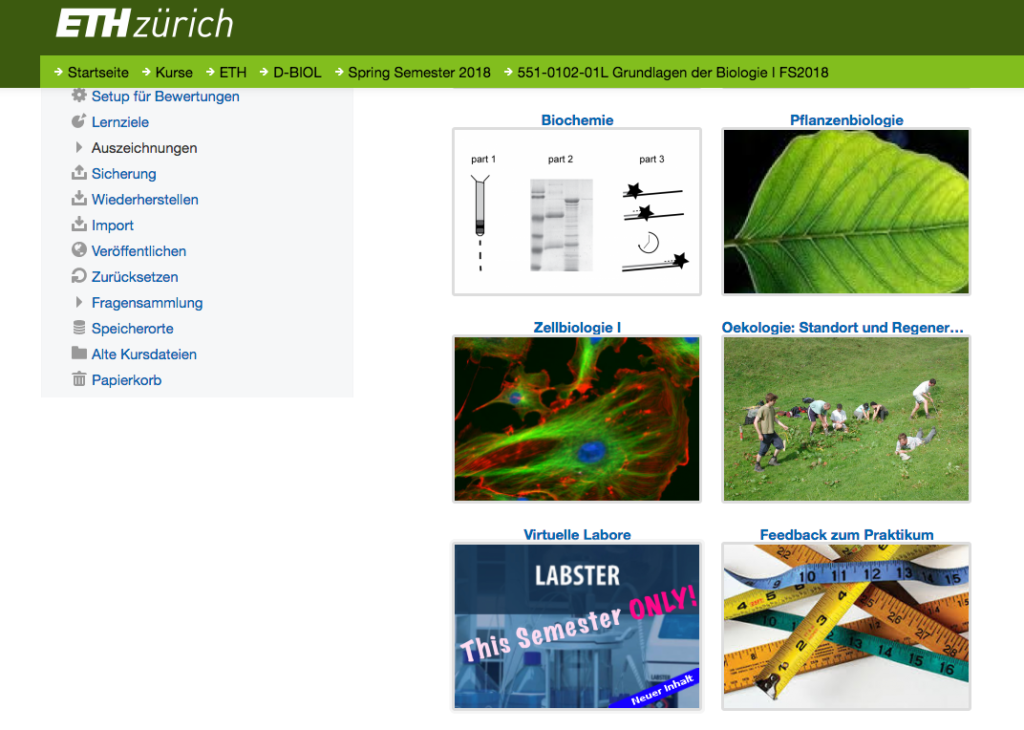The width and height of the screenshot is (1024, 730).
Task: Open the Biochemie title link
Action: [577, 120]
